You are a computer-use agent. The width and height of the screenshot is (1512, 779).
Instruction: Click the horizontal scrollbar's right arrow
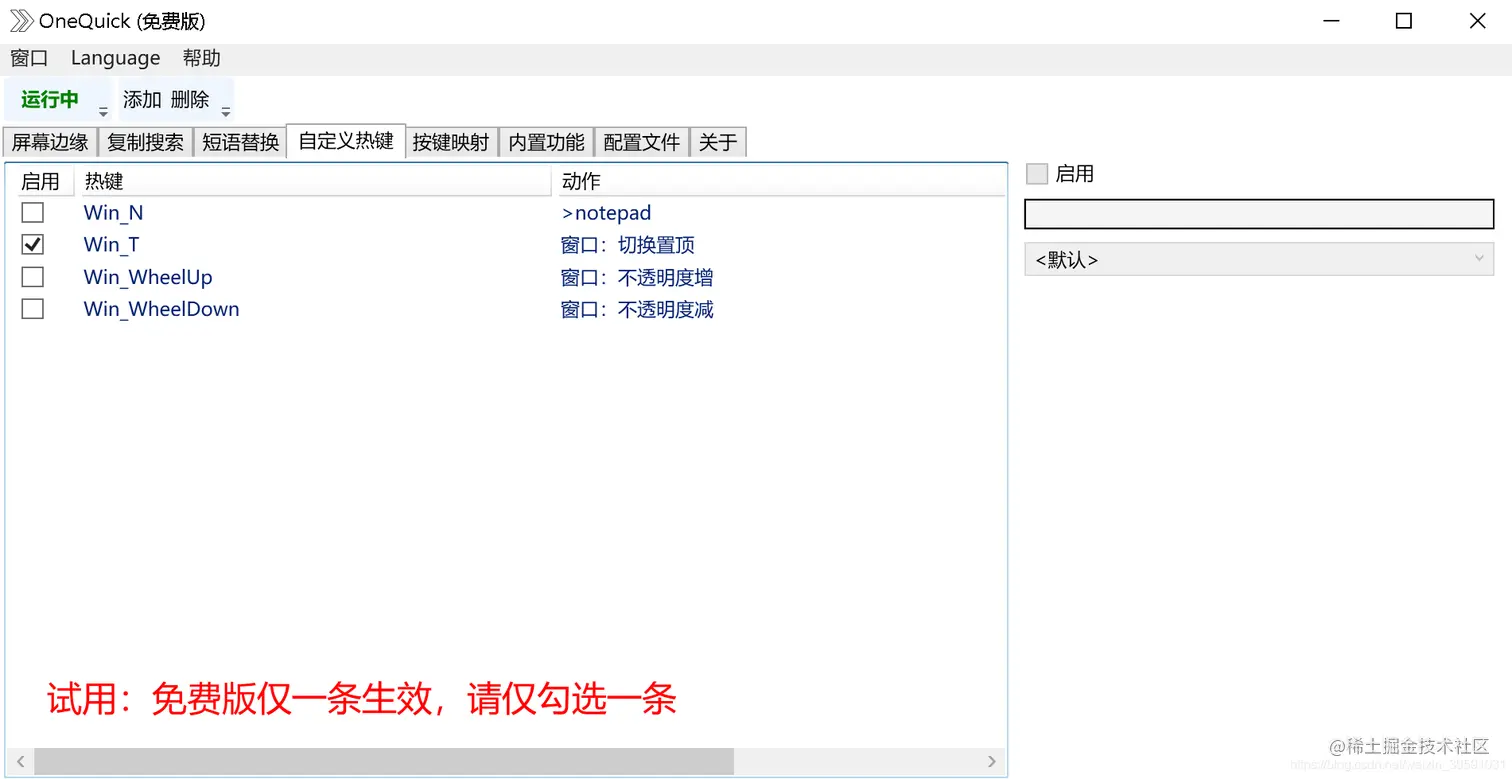tap(991, 761)
